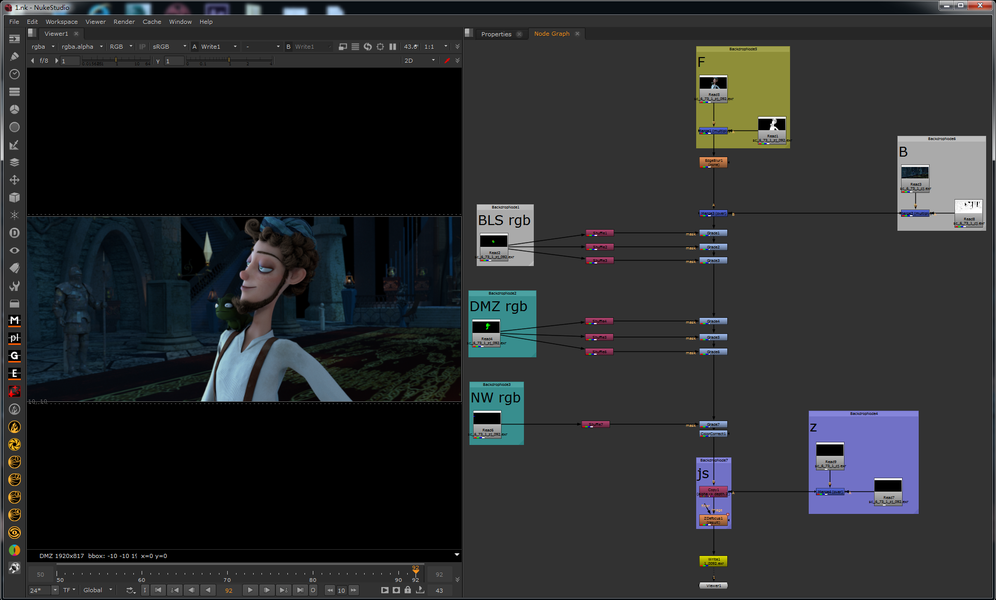Image resolution: width=996 pixels, height=600 pixels.
Task: Open the Keyer nodes toolbar icon
Action: [x=14, y=145]
